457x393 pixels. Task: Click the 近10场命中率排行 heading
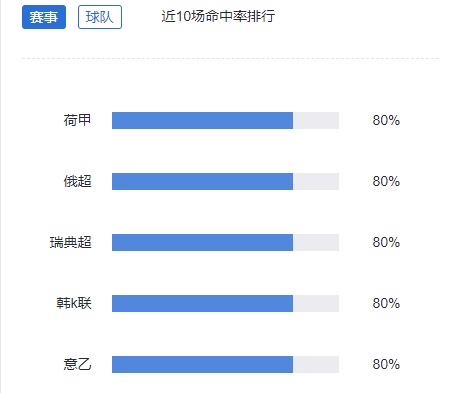click(x=218, y=16)
